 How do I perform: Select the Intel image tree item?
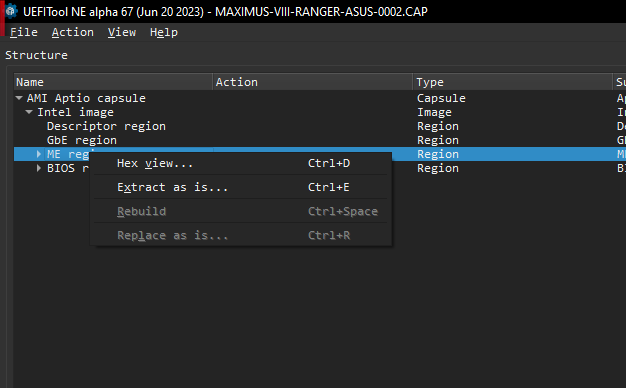point(75,112)
